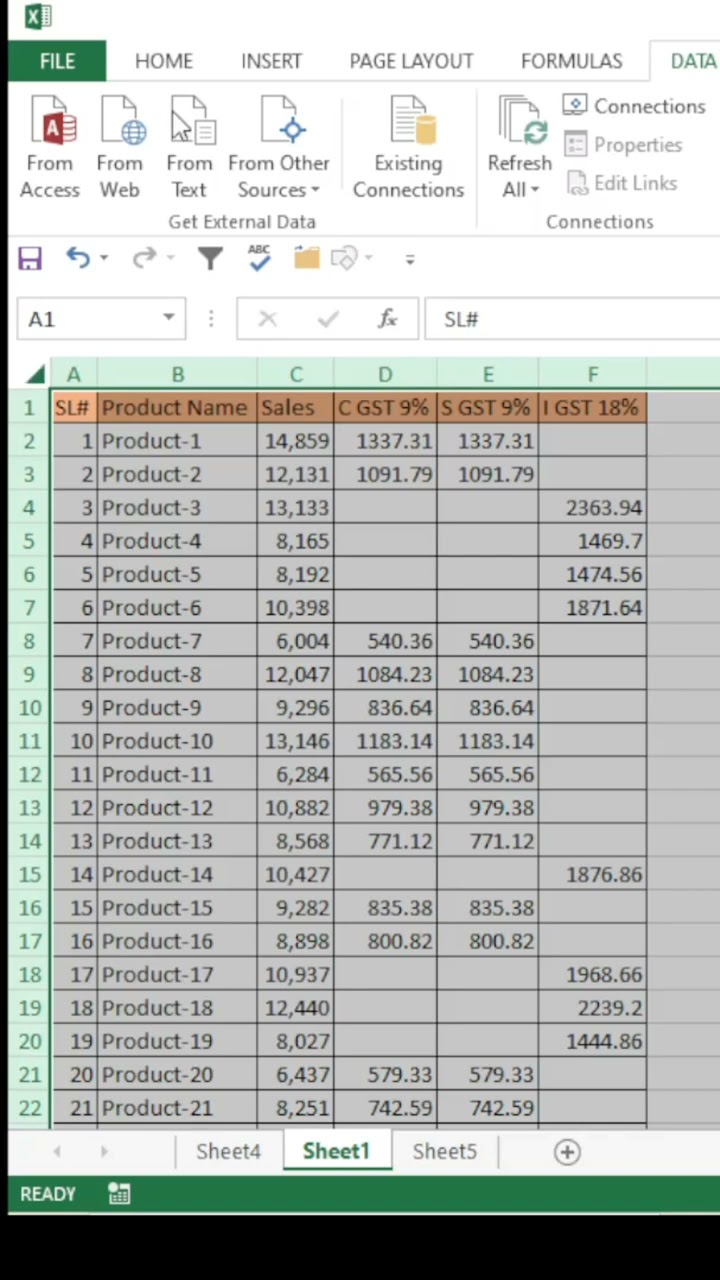Click the Properties button
Image resolution: width=720 pixels, height=1280 pixels.
623,145
